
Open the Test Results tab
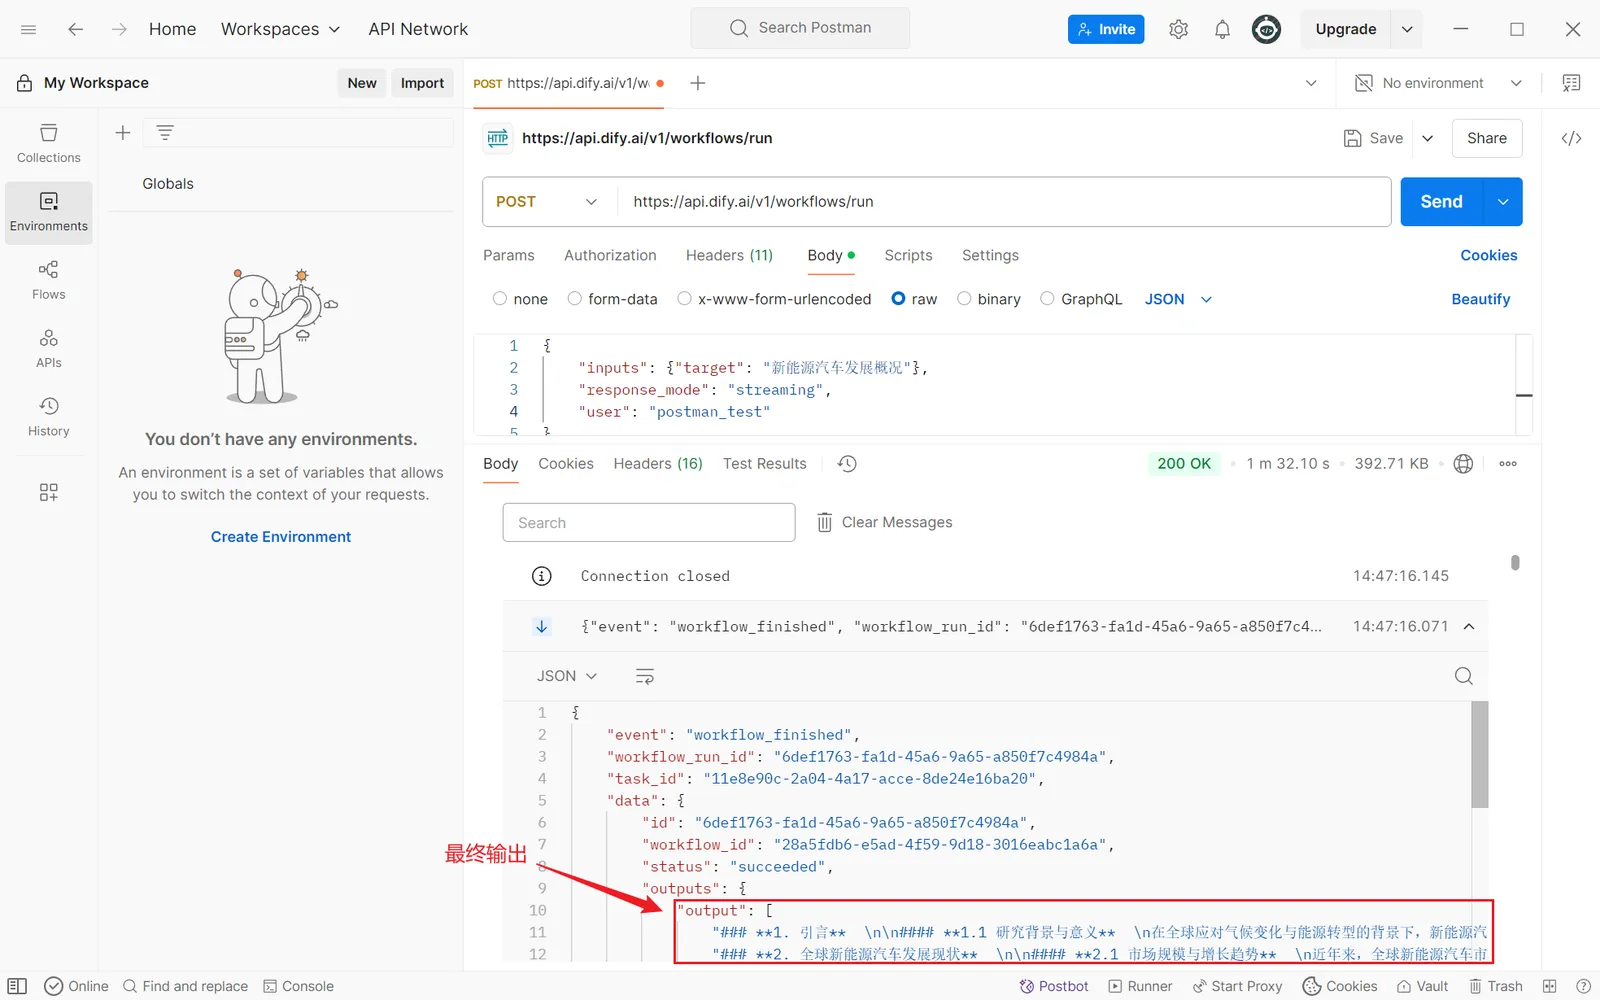(765, 464)
